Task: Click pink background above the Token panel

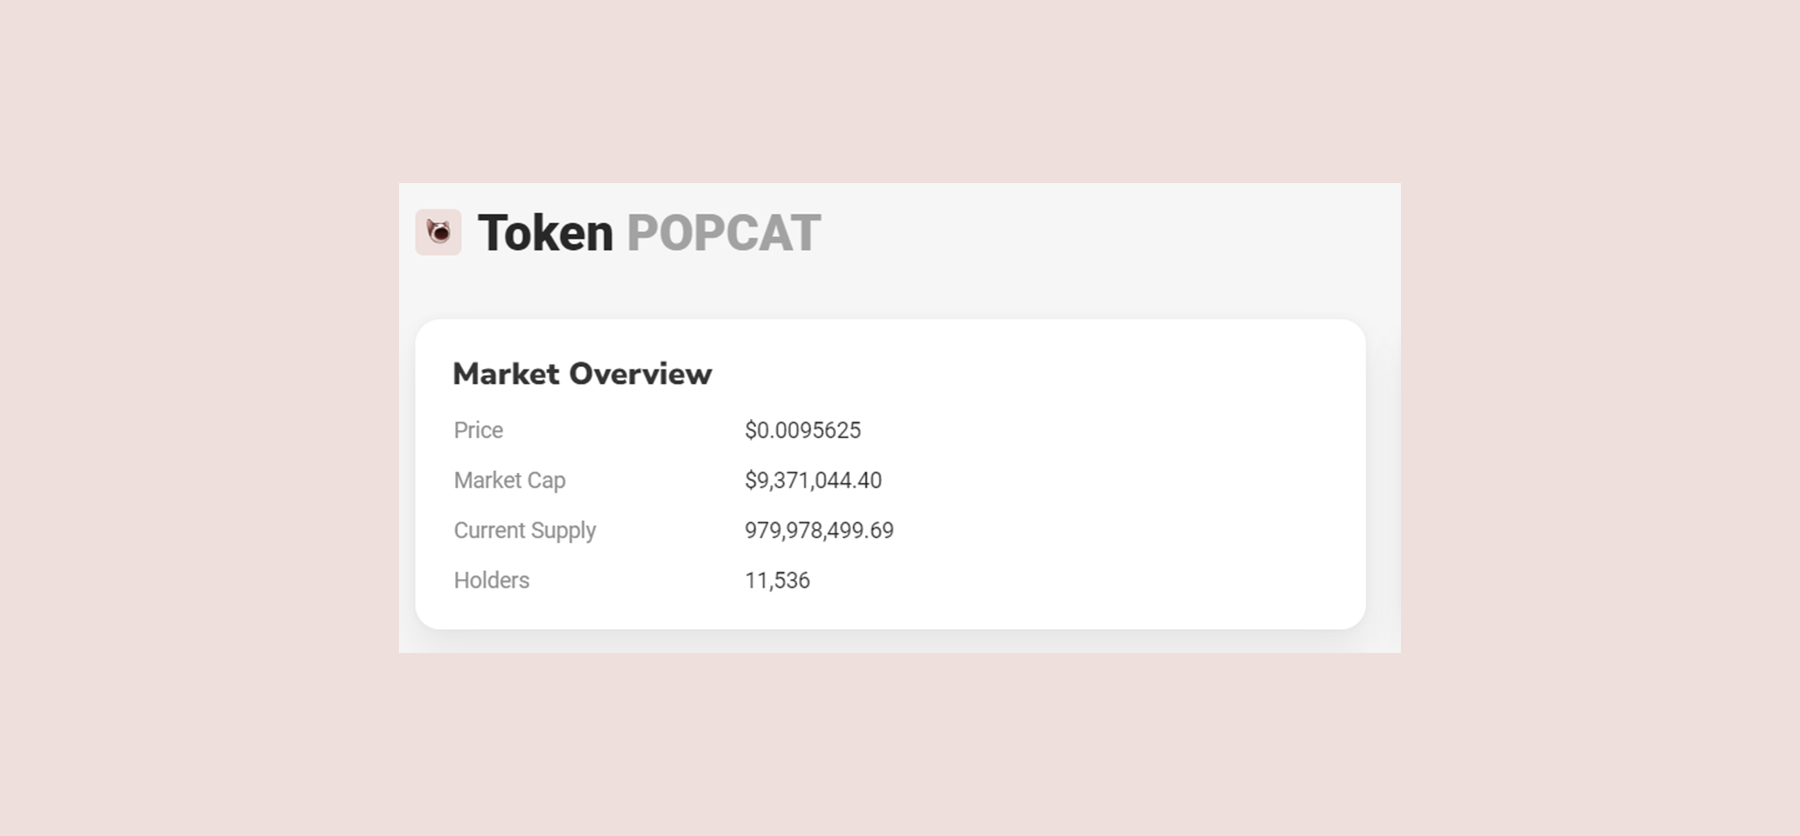Action: pos(900,90)
